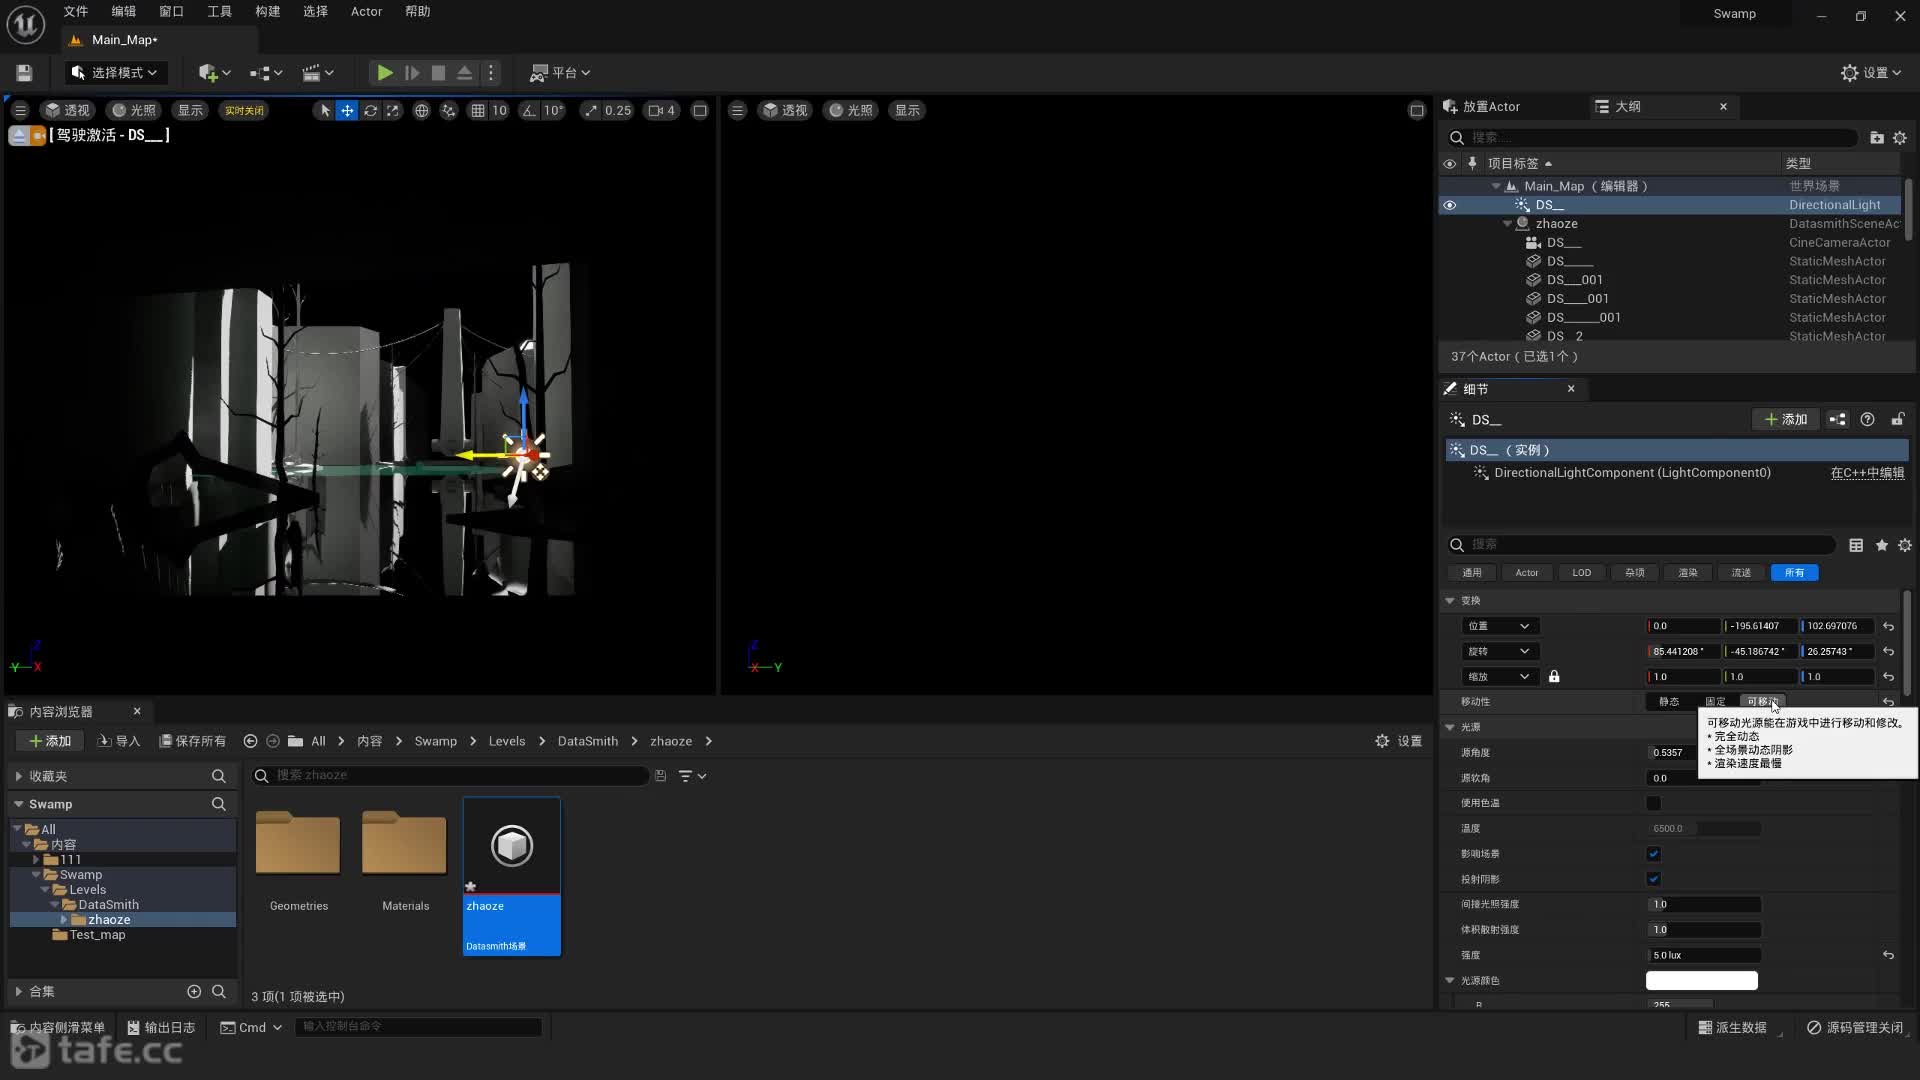The image size is (1920, 1080).
Task: Uncheck the 投射阴影 checkbox
Action: point(1653,879)
